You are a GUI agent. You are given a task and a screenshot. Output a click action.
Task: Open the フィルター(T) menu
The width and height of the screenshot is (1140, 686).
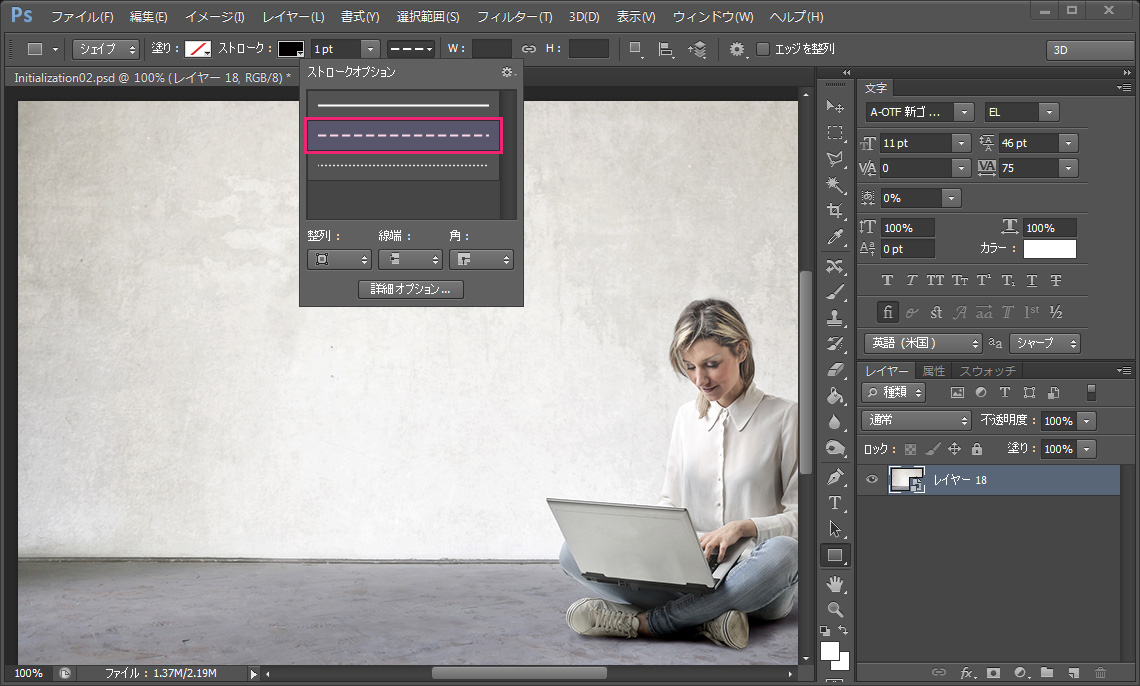pyautogui.click(x=514, y=17)
